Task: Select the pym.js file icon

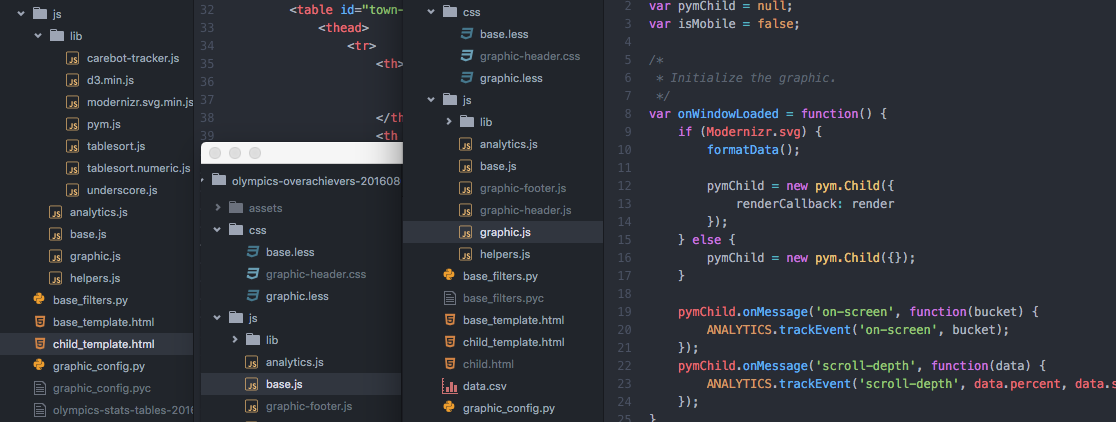Action: click(x=72, y=124)
